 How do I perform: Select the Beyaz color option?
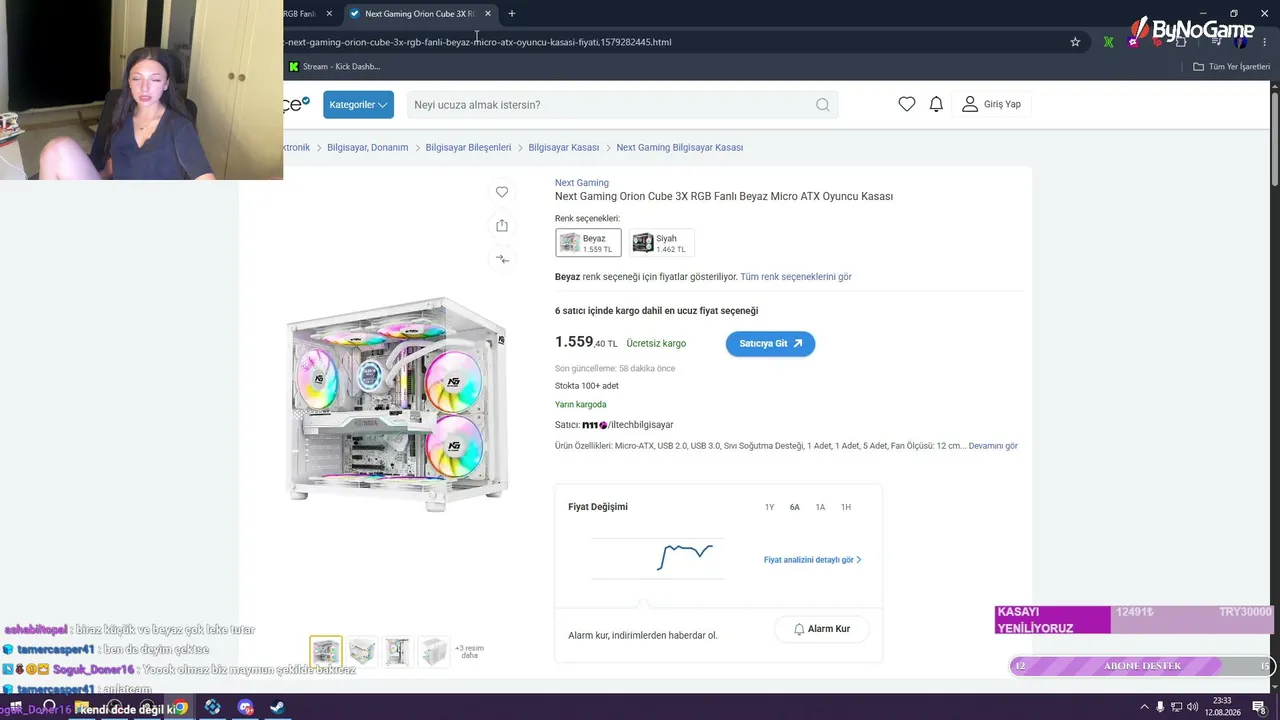(588, 243)
